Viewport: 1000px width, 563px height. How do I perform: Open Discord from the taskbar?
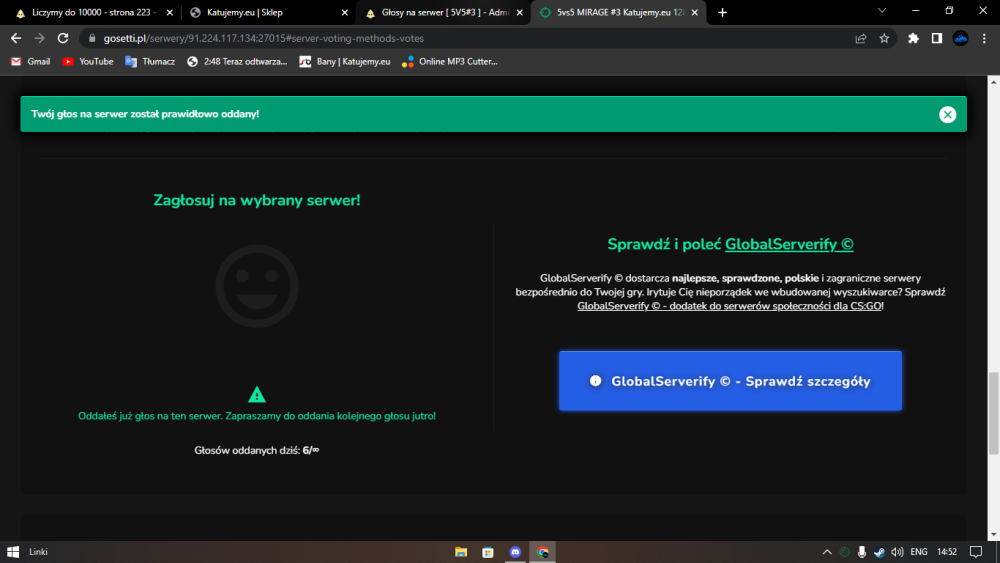[515, 552]
